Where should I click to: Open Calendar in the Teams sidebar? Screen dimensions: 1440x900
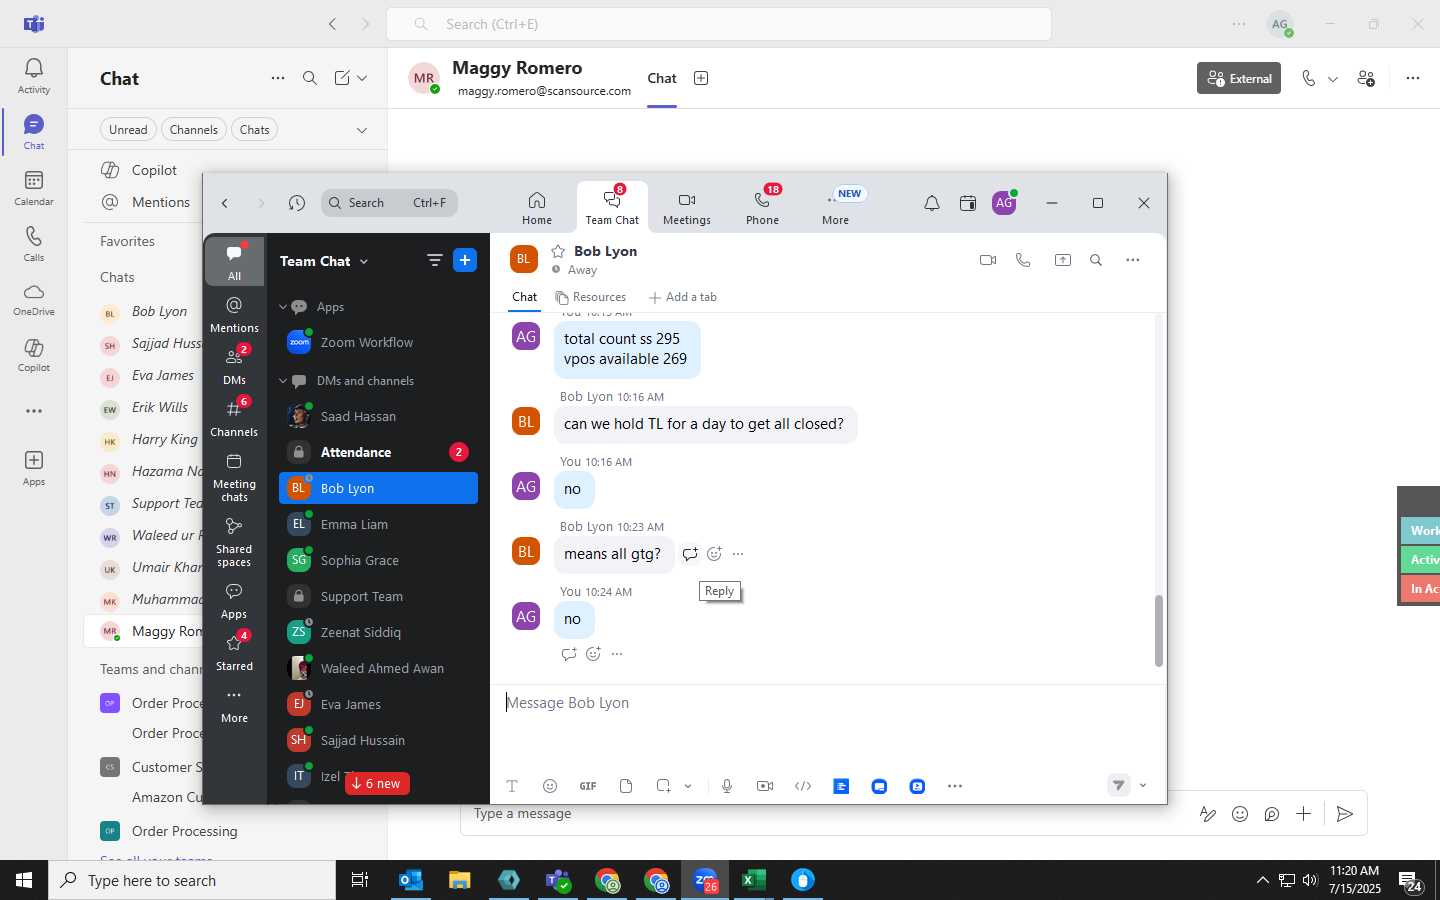point(33,188)
